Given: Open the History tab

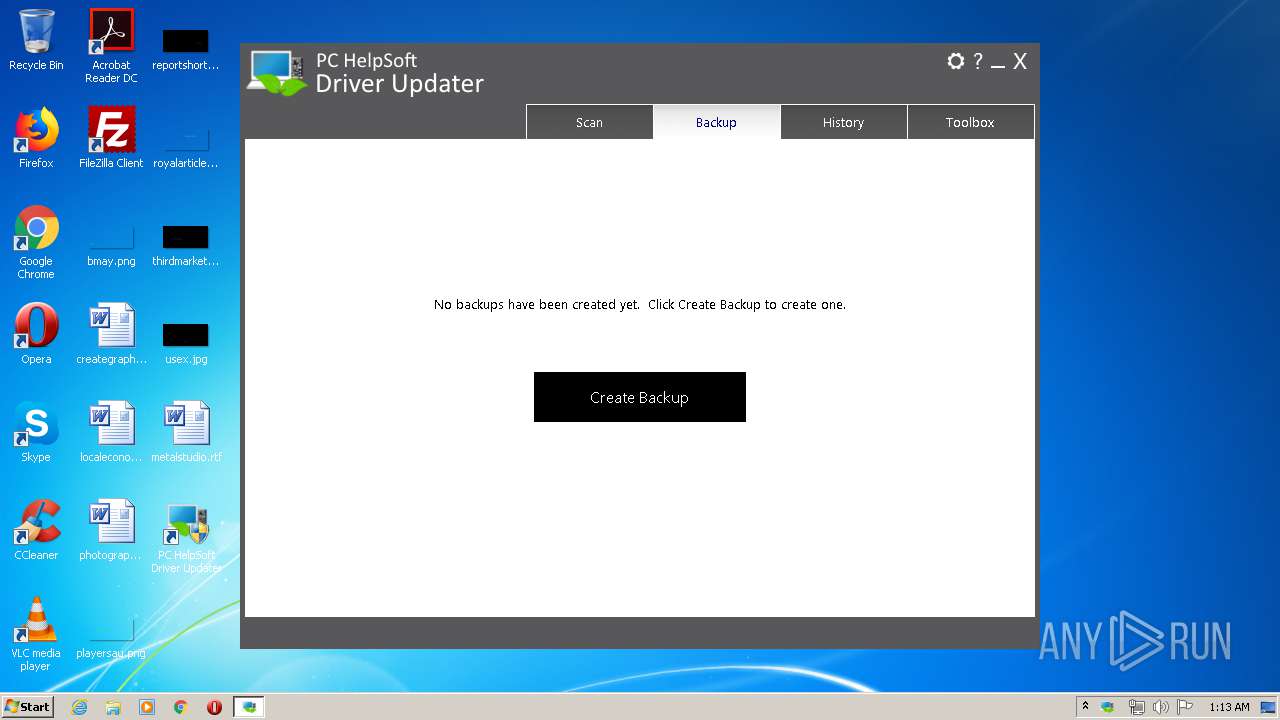Looking at the screenshot, I should 843,122.
